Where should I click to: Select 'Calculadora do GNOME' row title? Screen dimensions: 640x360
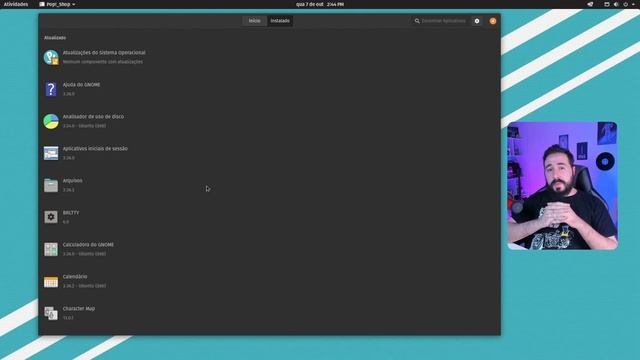(88, 244)
